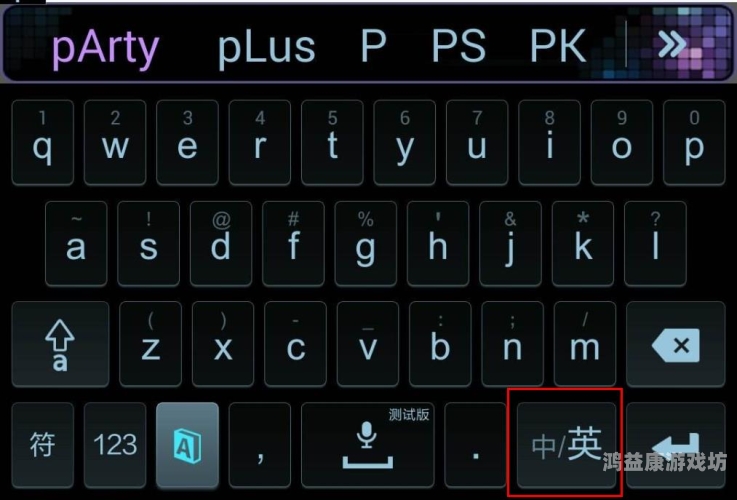This screenshot has height=500, width=737.
Task: Choose the pArty candidate suggestion
Action: [105, 47]
